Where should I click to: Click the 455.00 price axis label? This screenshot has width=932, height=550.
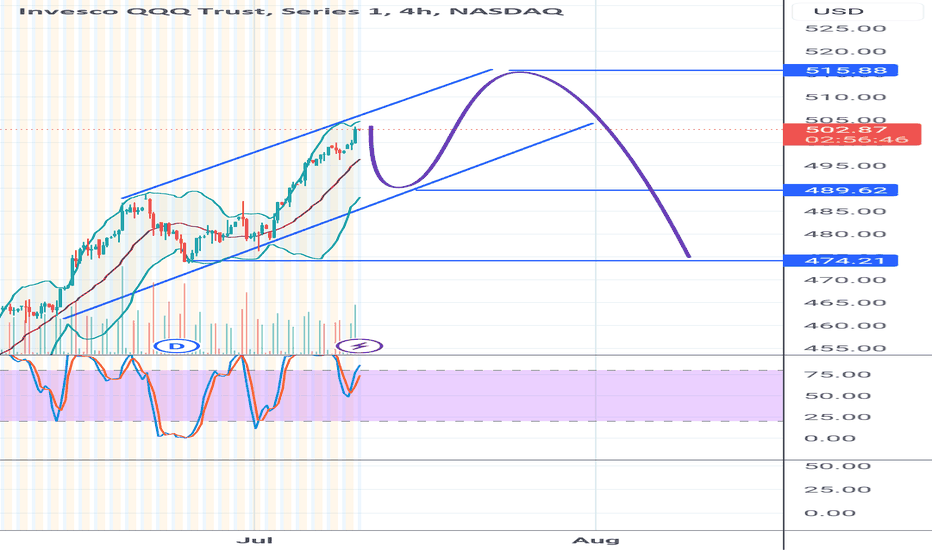click(845, 348)
